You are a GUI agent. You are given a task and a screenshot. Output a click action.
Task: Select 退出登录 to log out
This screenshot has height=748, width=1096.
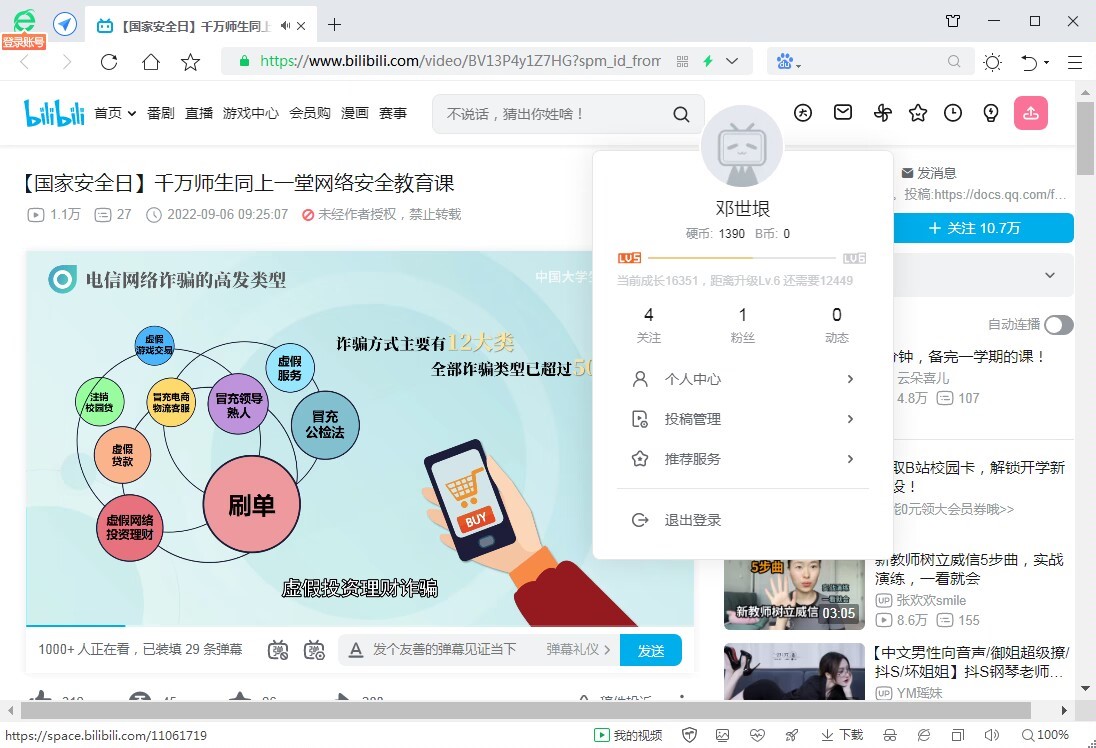click(692, 520)
